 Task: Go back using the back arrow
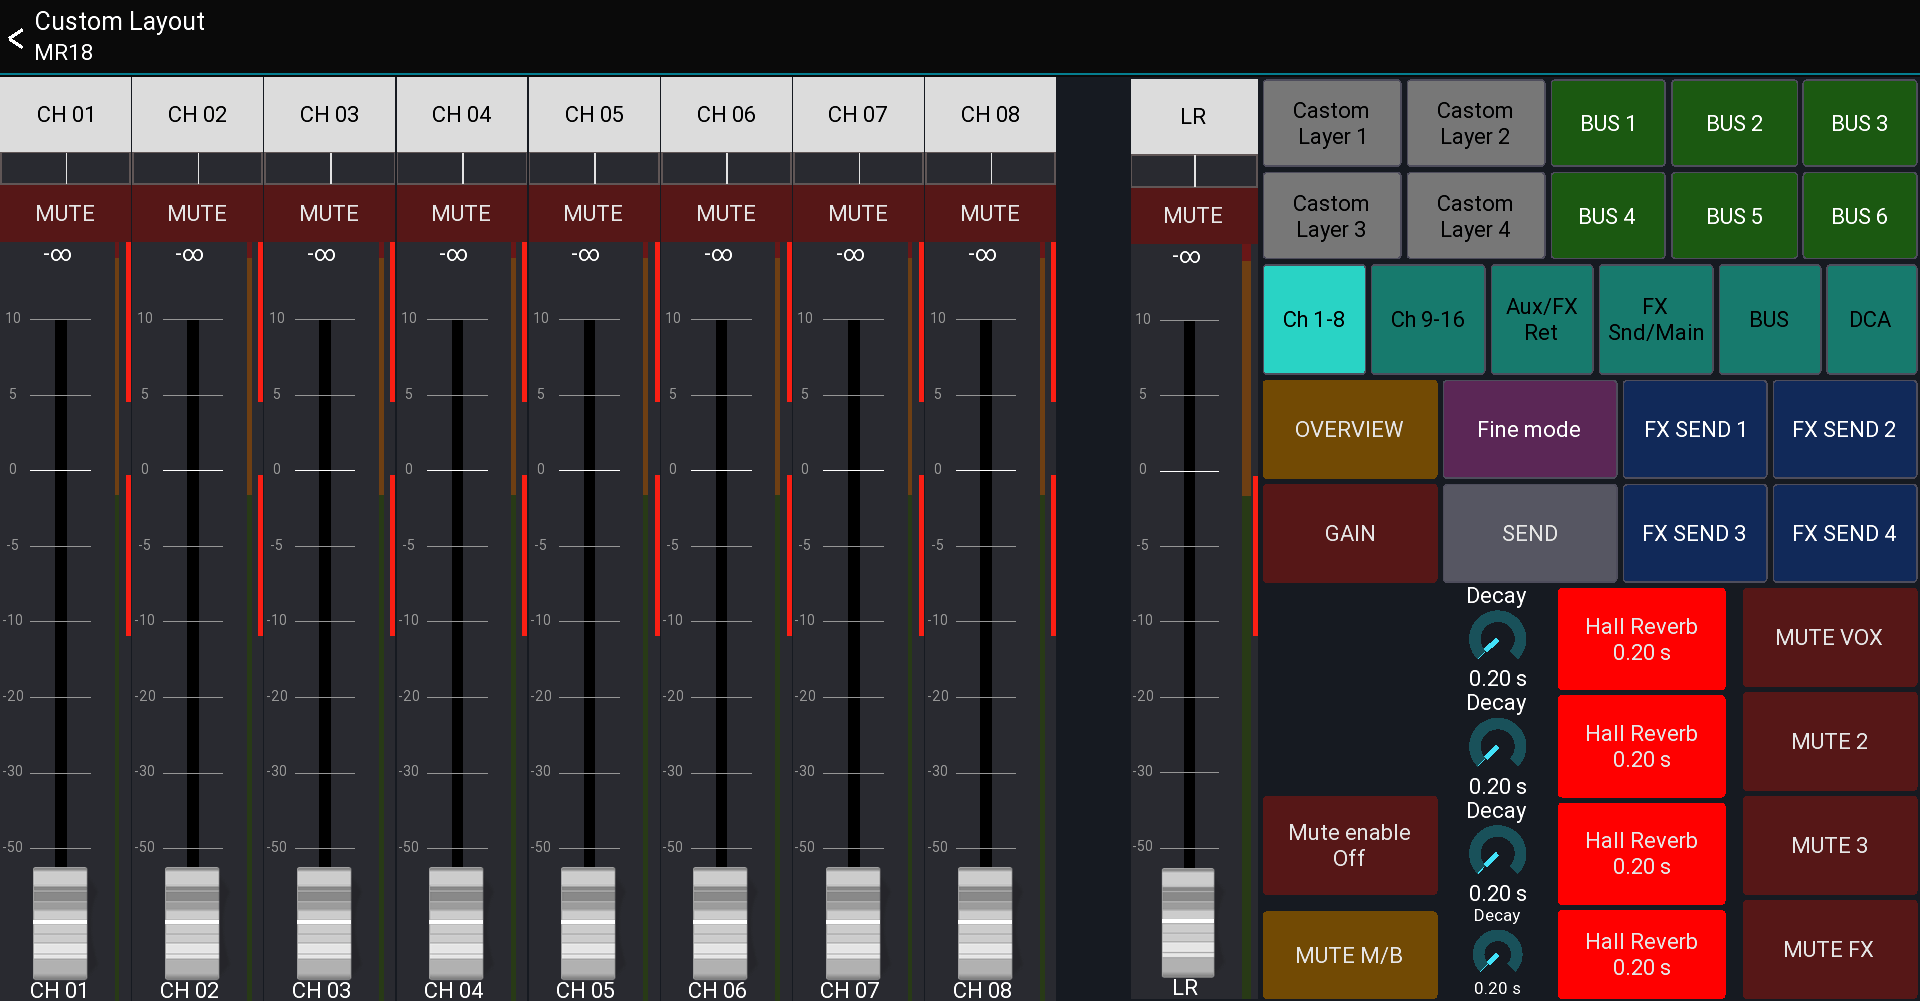tap(16, 37)
